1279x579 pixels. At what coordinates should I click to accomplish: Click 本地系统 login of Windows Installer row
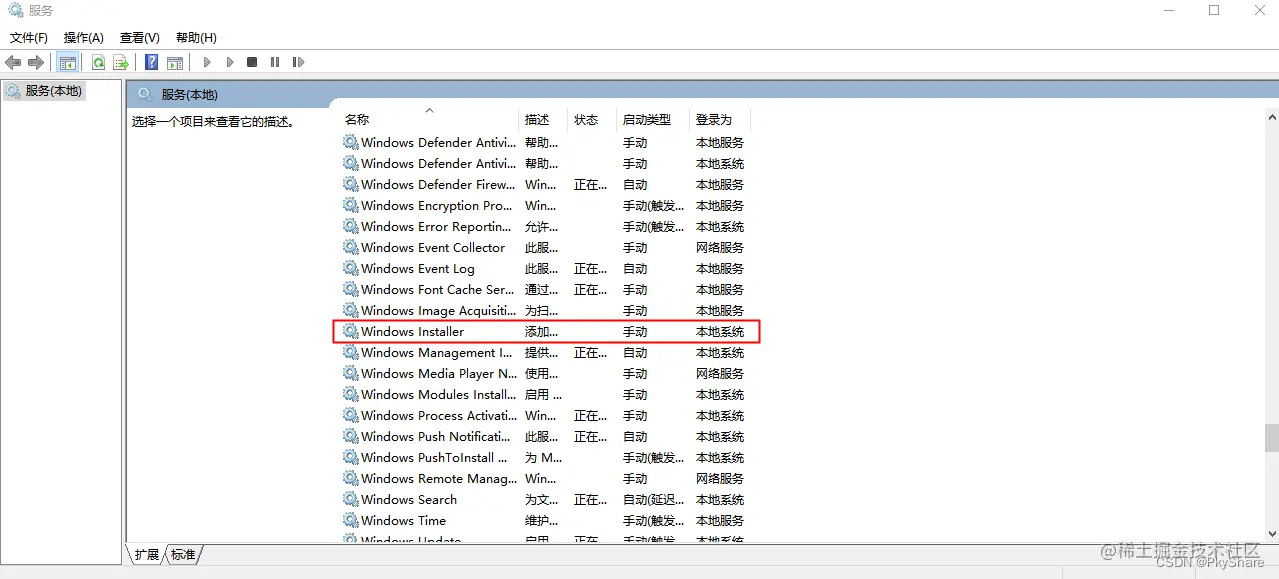click(x=720, y=331)
